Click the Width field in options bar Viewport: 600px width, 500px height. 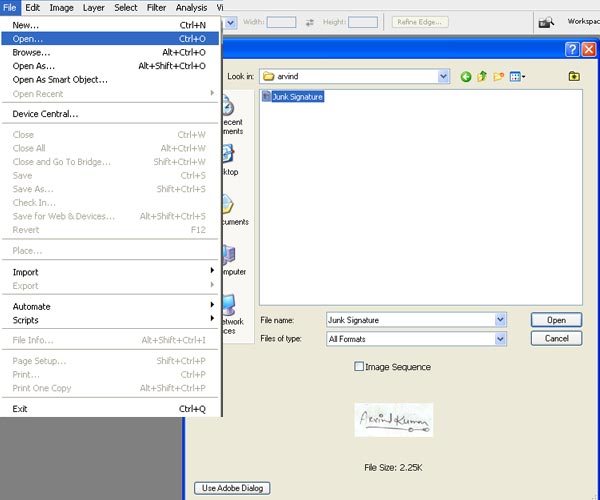(x=281, y=22)
